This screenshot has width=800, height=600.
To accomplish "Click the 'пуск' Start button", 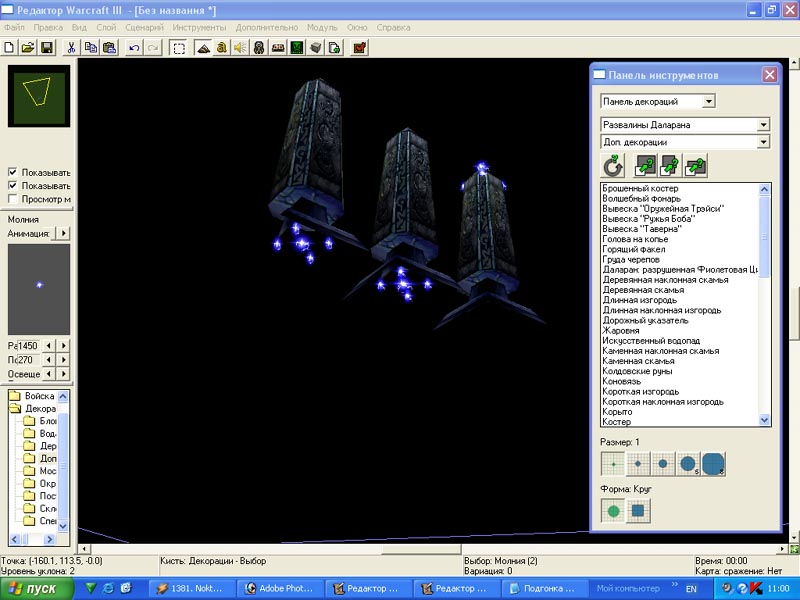I will point(36,589).
